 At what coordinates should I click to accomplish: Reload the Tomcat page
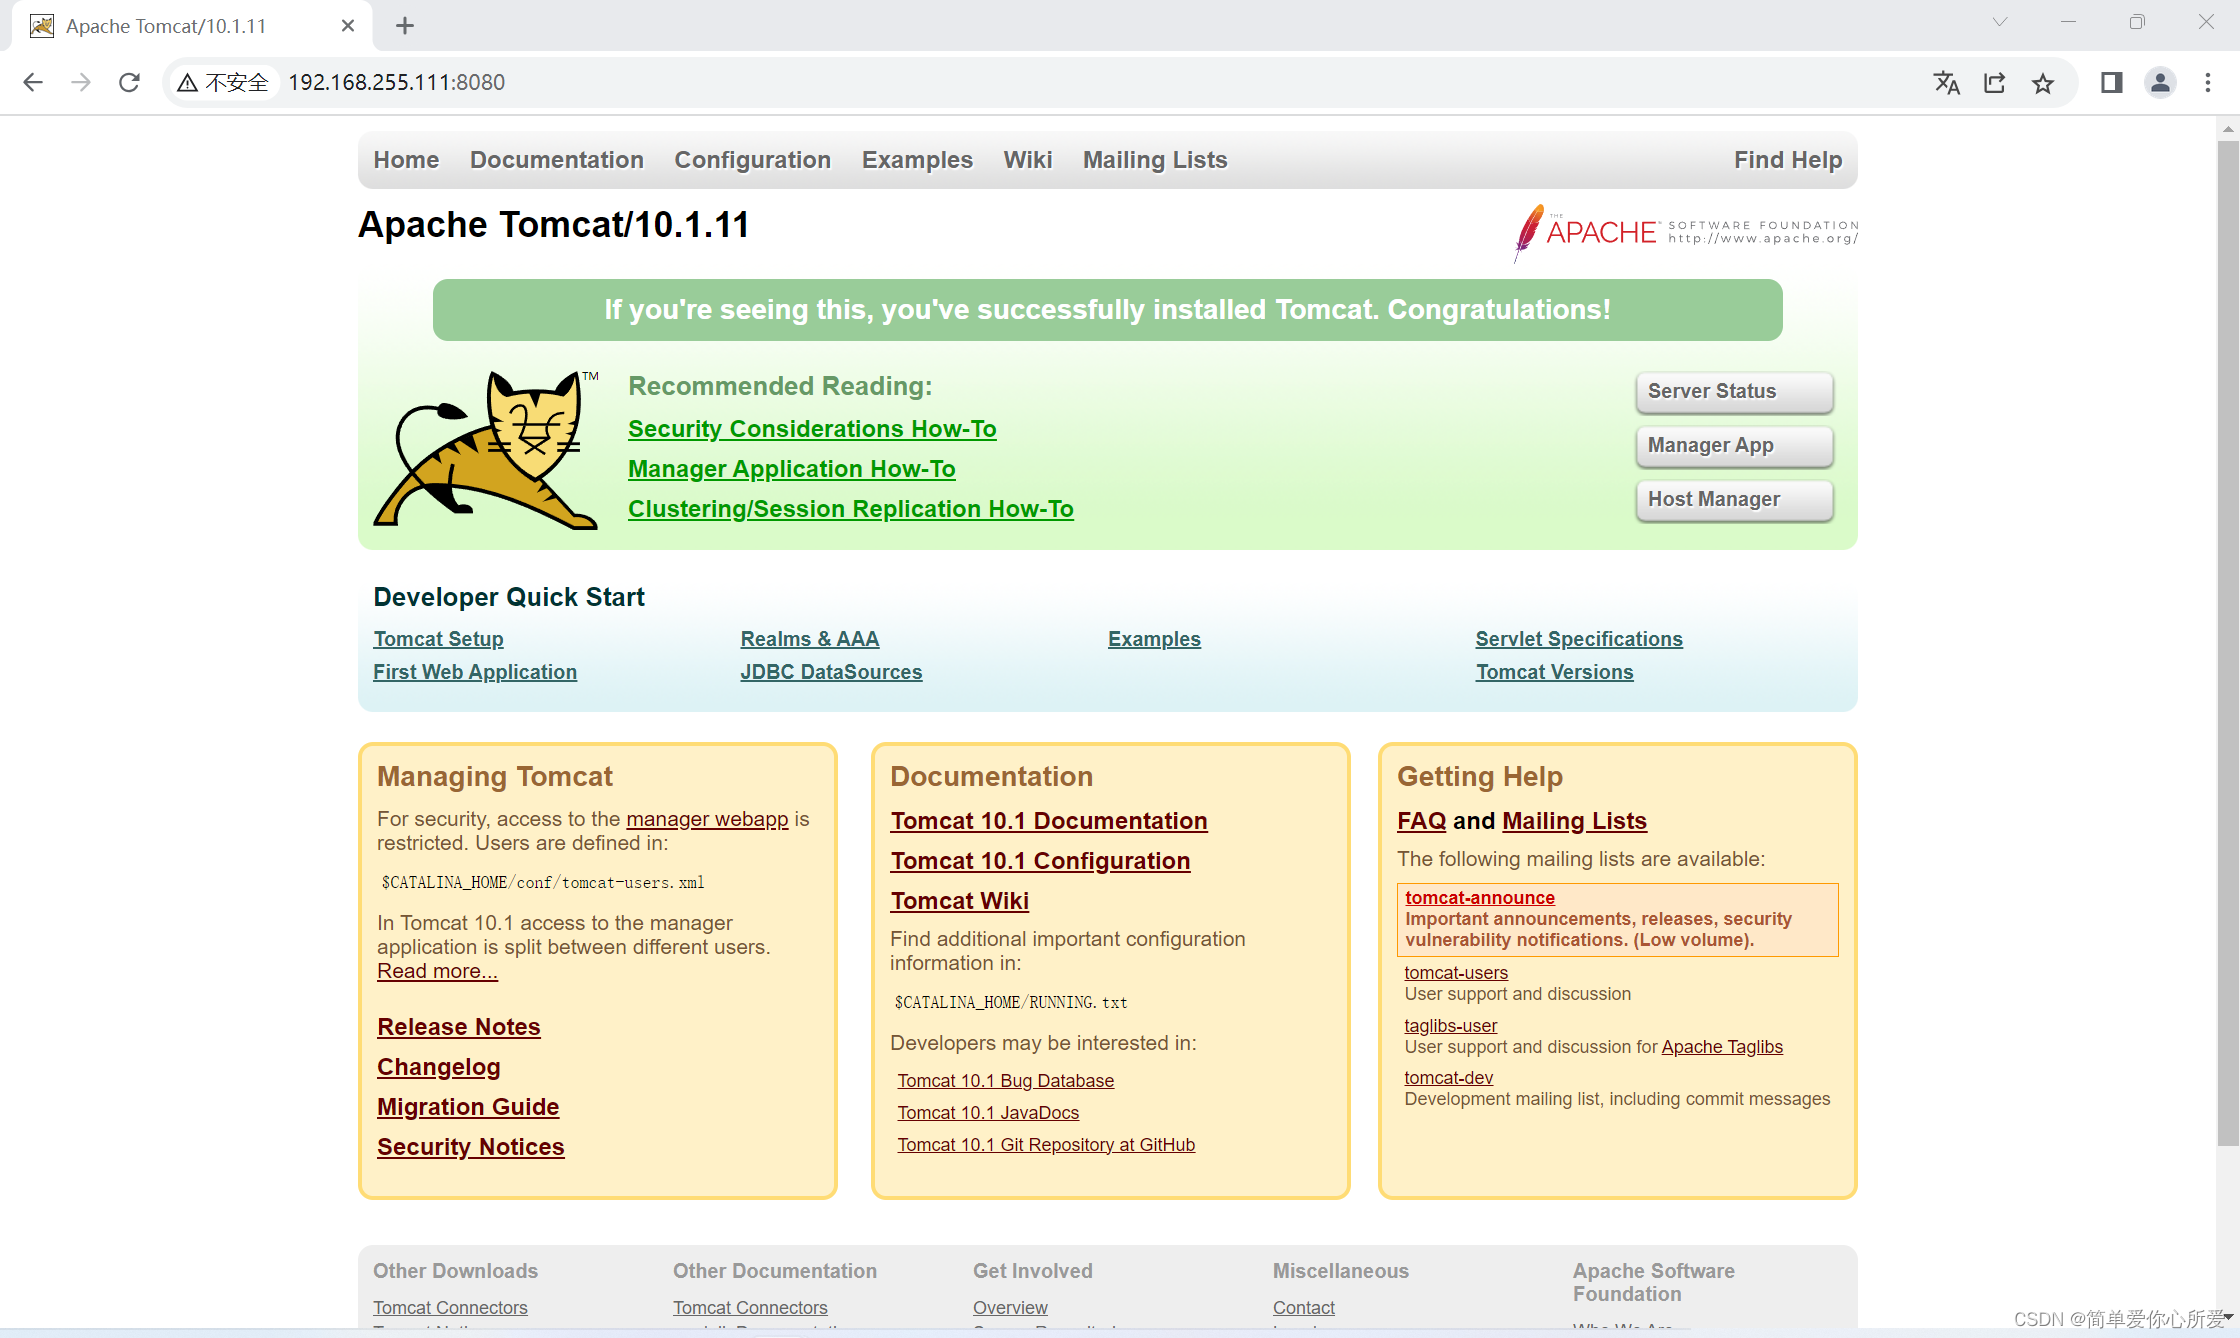pyautogui.click(x=129, y=82)
